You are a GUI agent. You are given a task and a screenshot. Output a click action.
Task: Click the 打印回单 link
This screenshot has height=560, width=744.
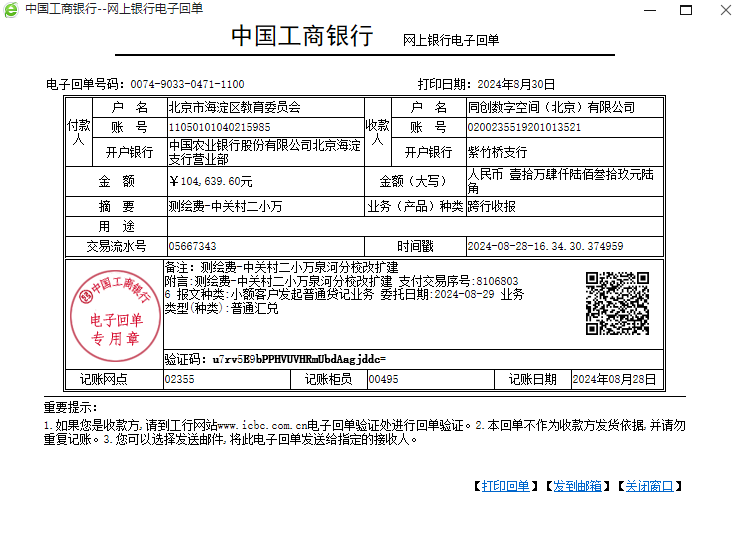pos(505,486)
